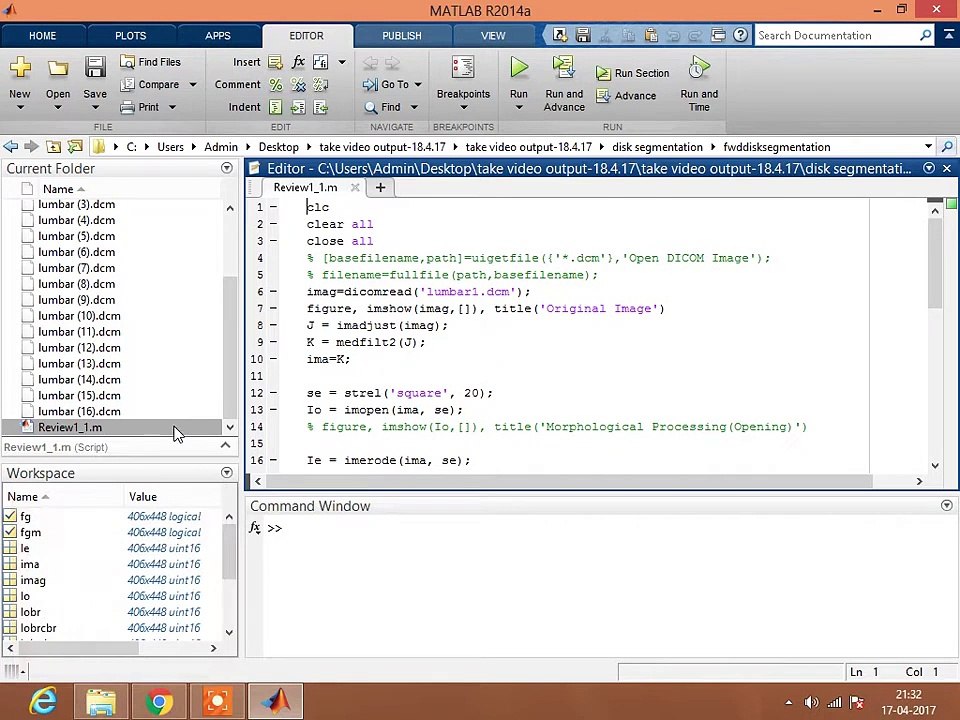Open MATLAB from the taskbar
This screenshot has height=720, width=960.
pos(275,701)
